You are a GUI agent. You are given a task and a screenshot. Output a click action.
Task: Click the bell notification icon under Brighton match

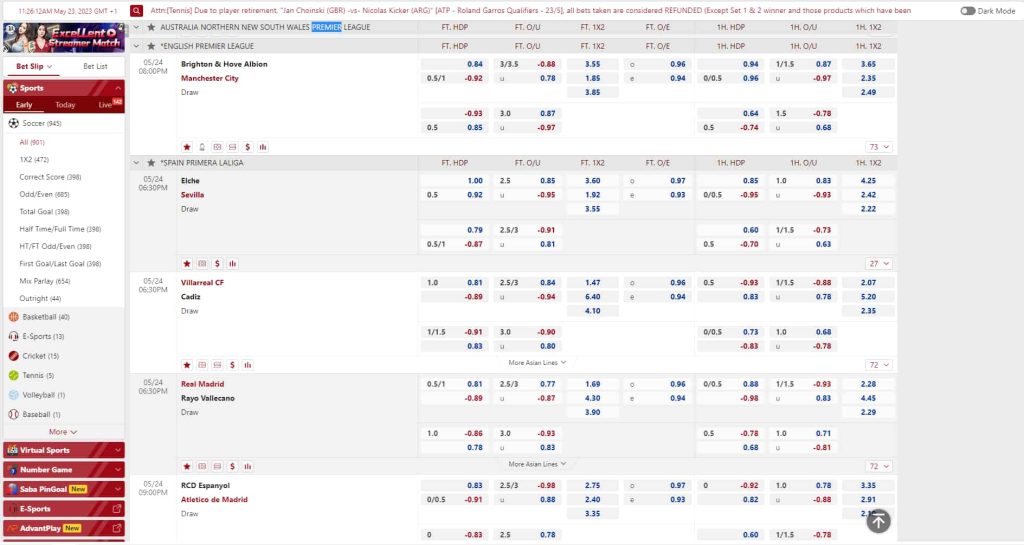click(x=202, y=147)
